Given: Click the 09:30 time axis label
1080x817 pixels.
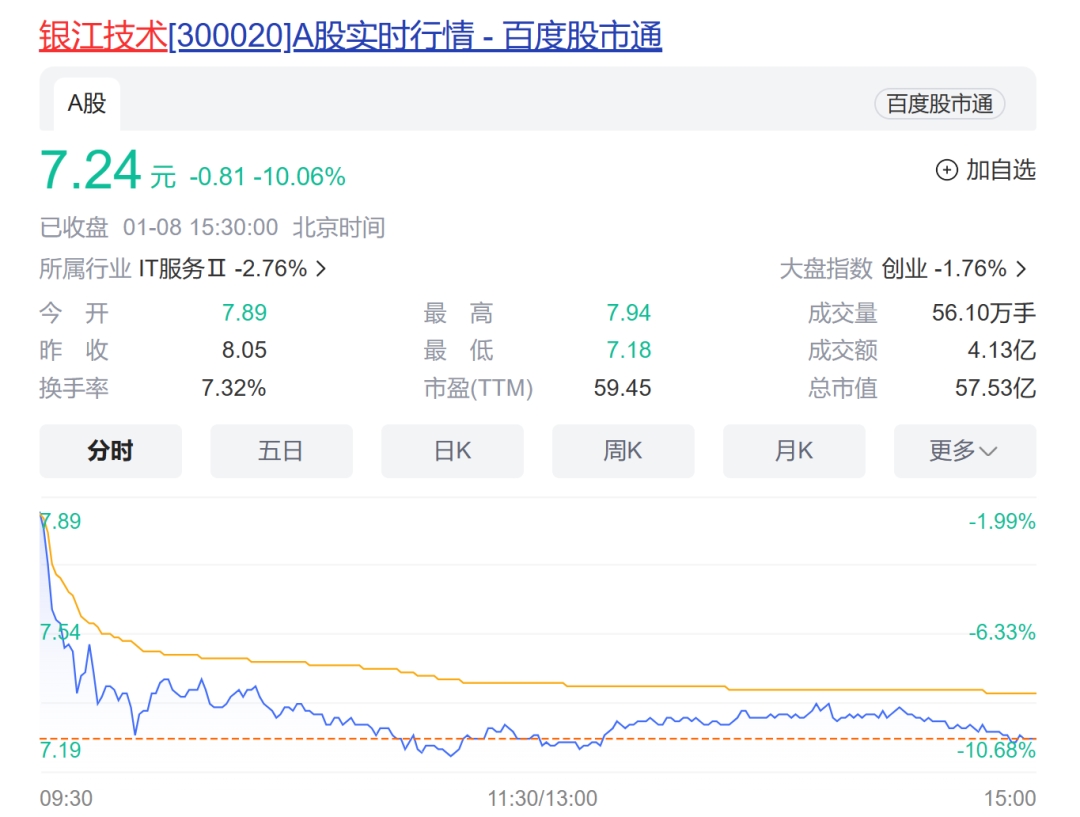Looking at the screenshot, I should click(x=66, y=798).
